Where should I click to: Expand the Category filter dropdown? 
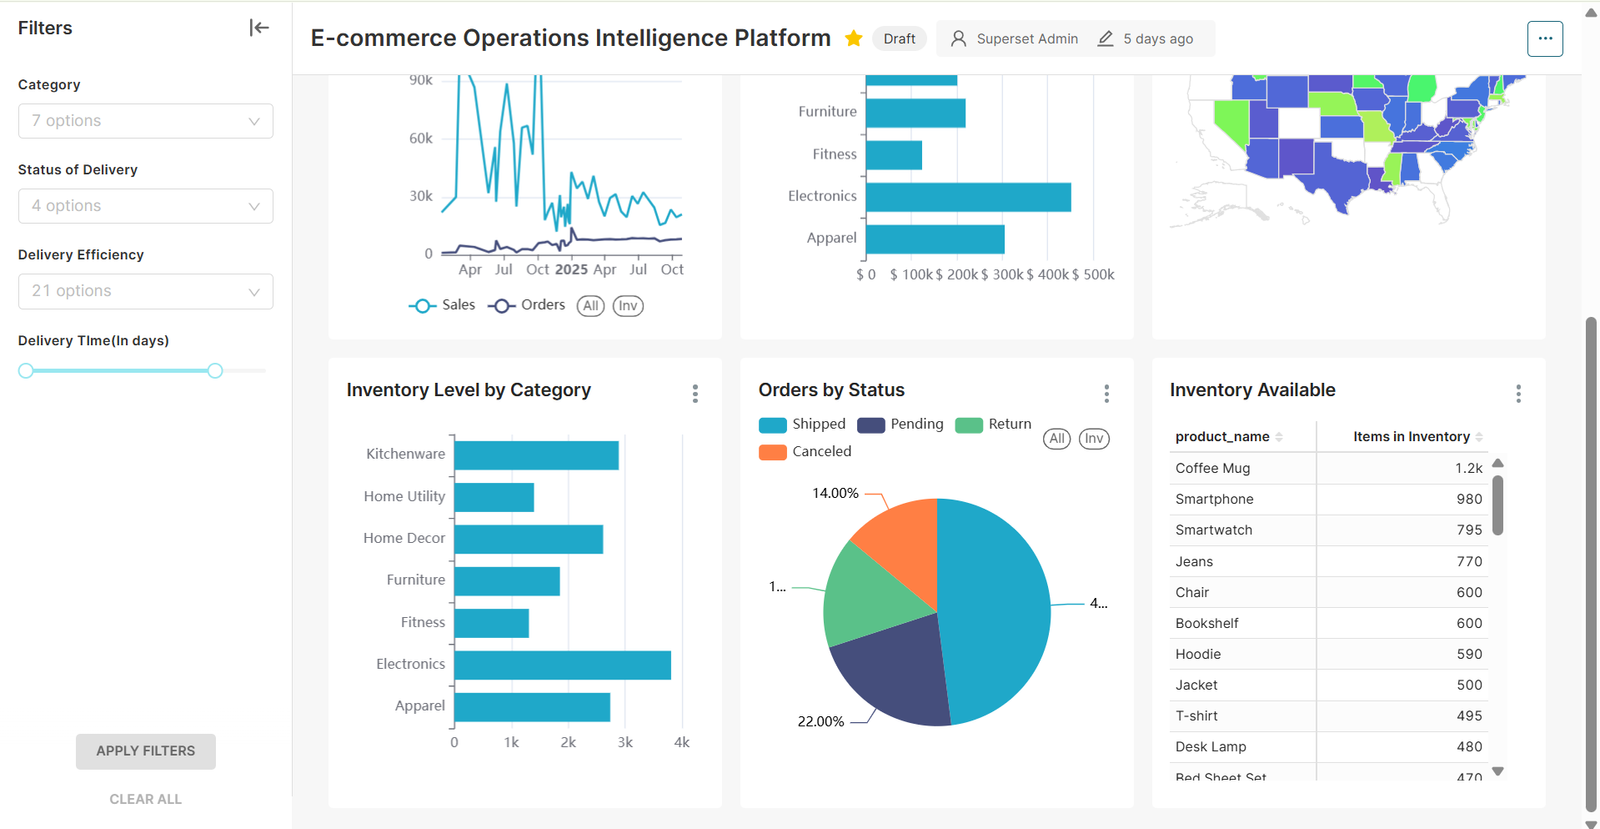(x=145, y=121)
